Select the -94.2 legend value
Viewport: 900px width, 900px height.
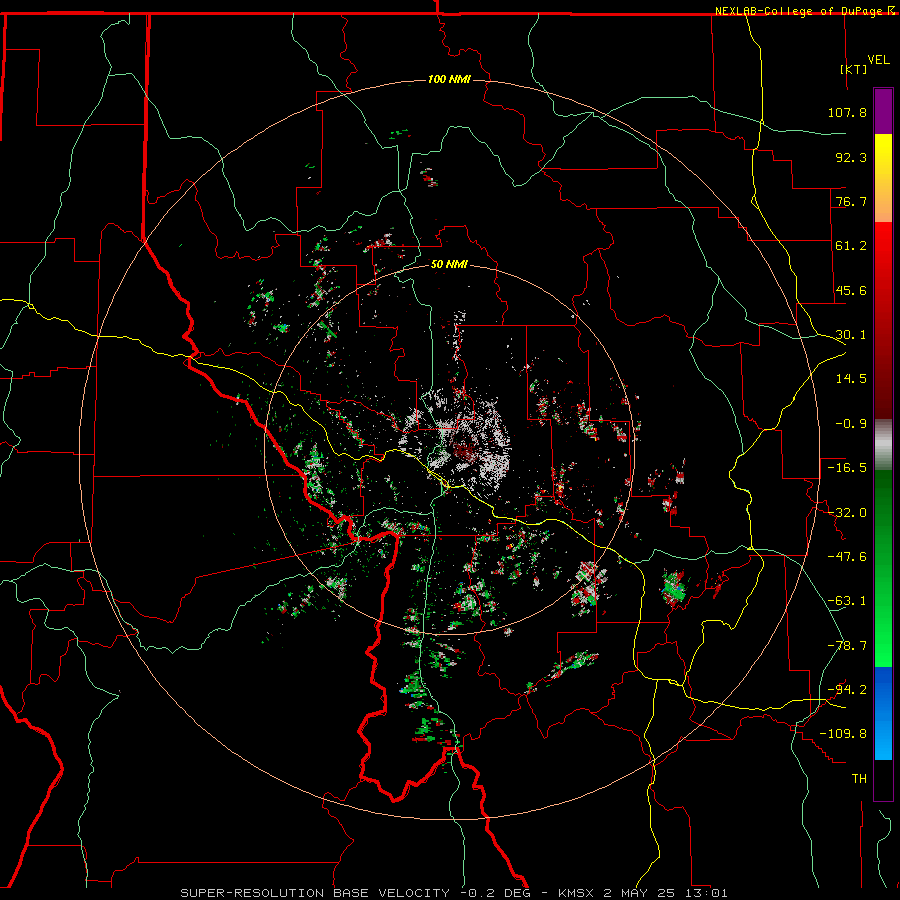(x=847, y=690)
